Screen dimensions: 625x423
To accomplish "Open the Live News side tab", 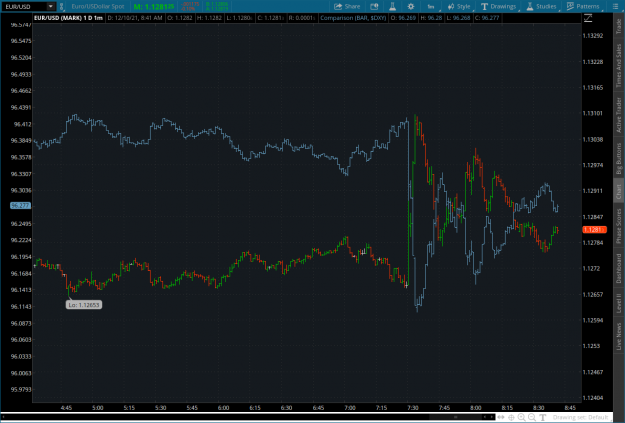I will click(619, 336).
